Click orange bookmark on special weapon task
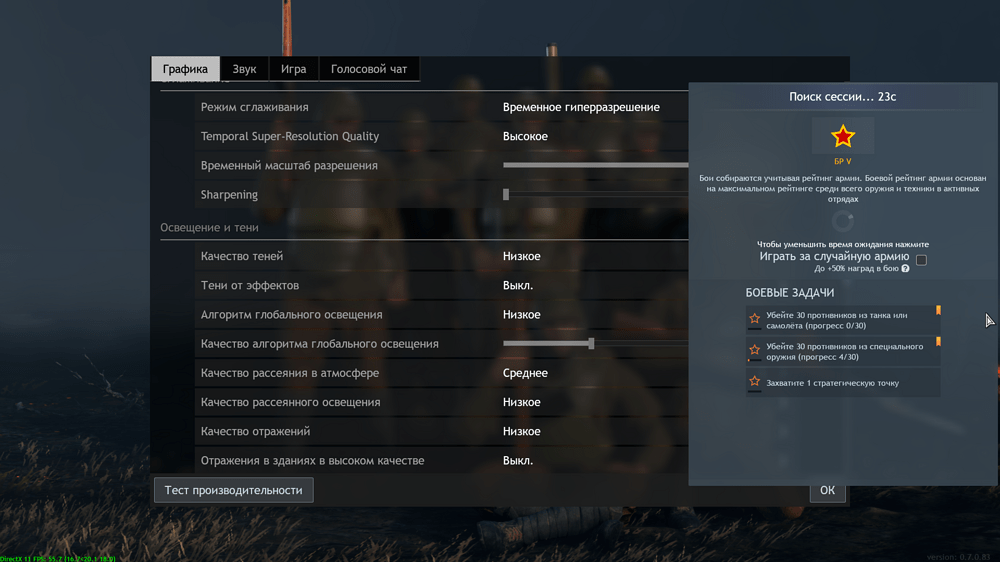1000x562 pixels. [x=938, y=342]
